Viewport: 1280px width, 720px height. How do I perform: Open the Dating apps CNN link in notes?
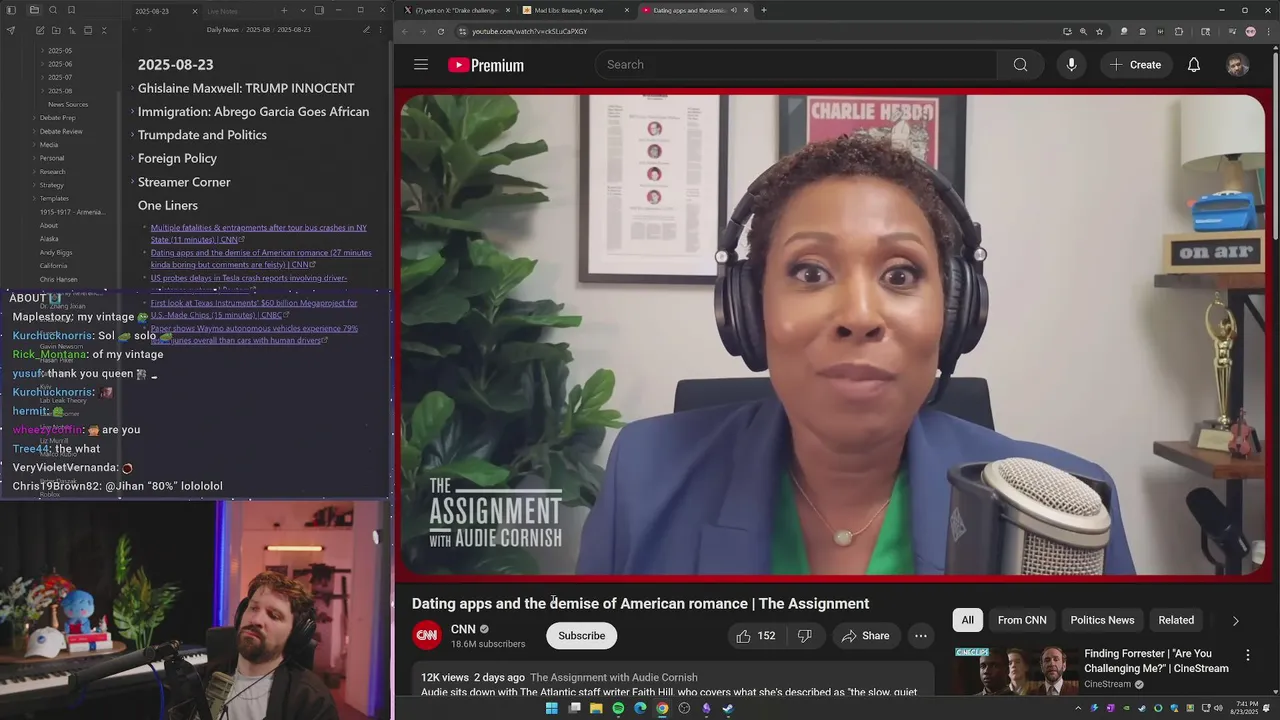pos(260,259)
